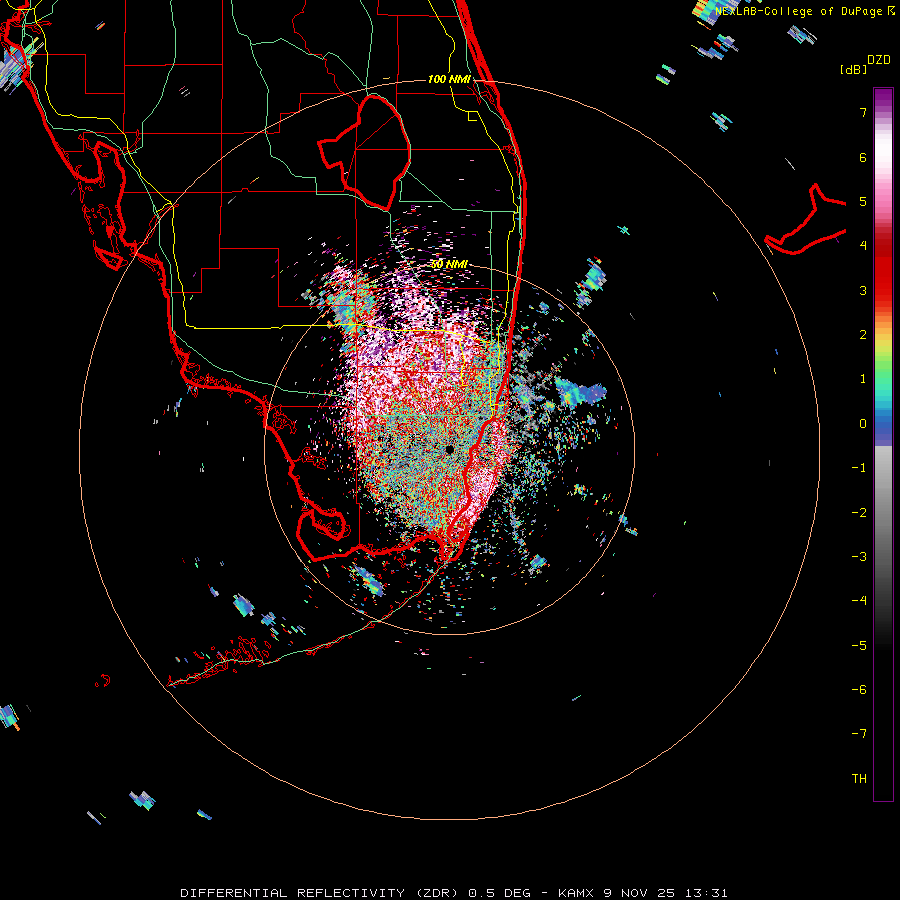Click the -4 dB tick on color scale
Image resolution: width=900 pixels, height=900 pixels.
click(x=859, y=601)
